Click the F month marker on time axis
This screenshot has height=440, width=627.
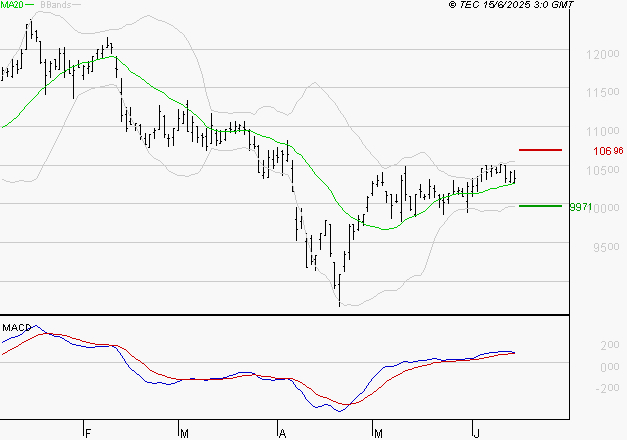tap(88, 434)
